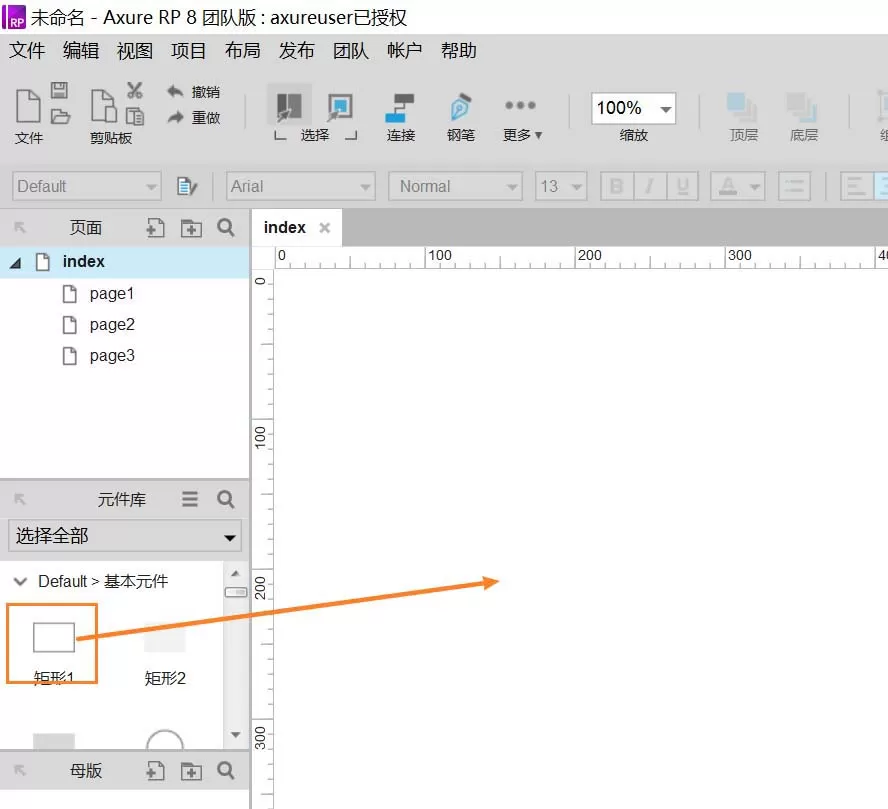The width and height of the screenshot is (888, 809).
Task: Collapse the index page tree
Action: 16,263
